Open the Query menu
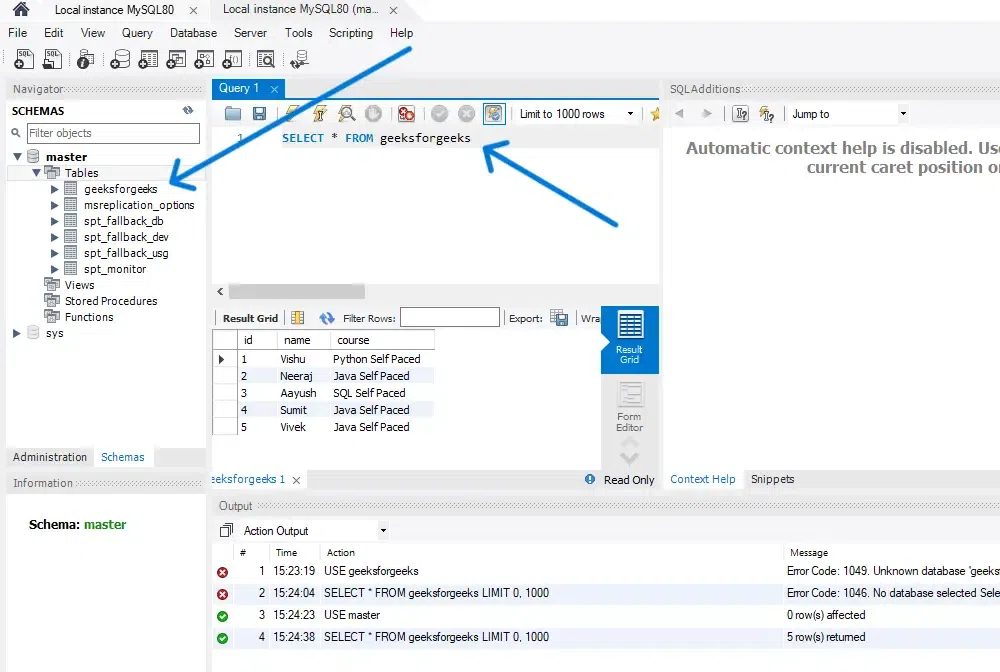This screenshot has width=1000, height=672. (x=137, y=33)
